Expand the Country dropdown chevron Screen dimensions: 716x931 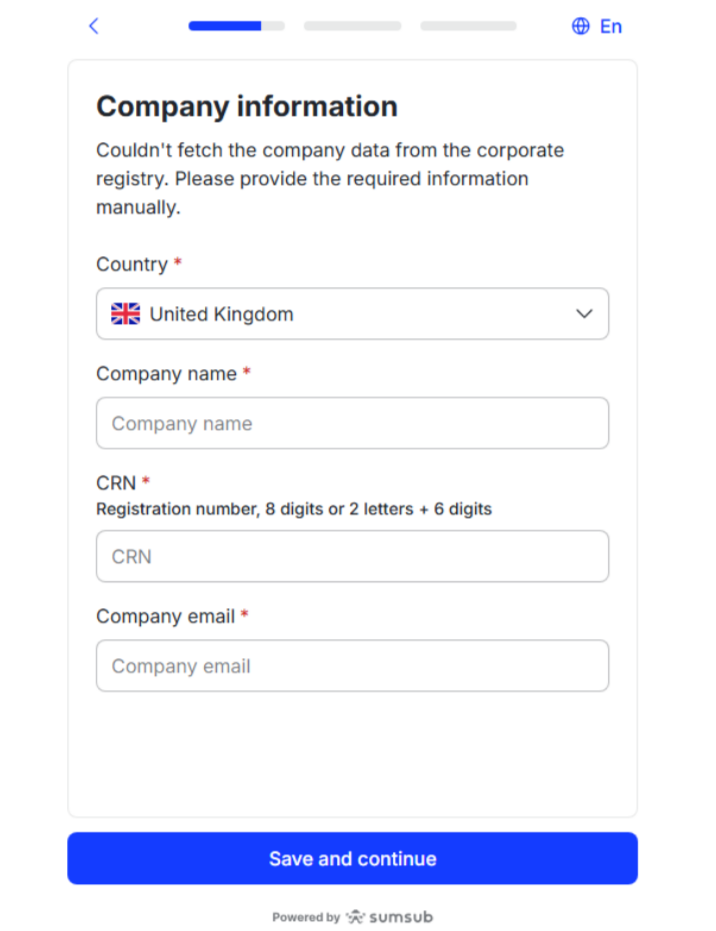585,314
